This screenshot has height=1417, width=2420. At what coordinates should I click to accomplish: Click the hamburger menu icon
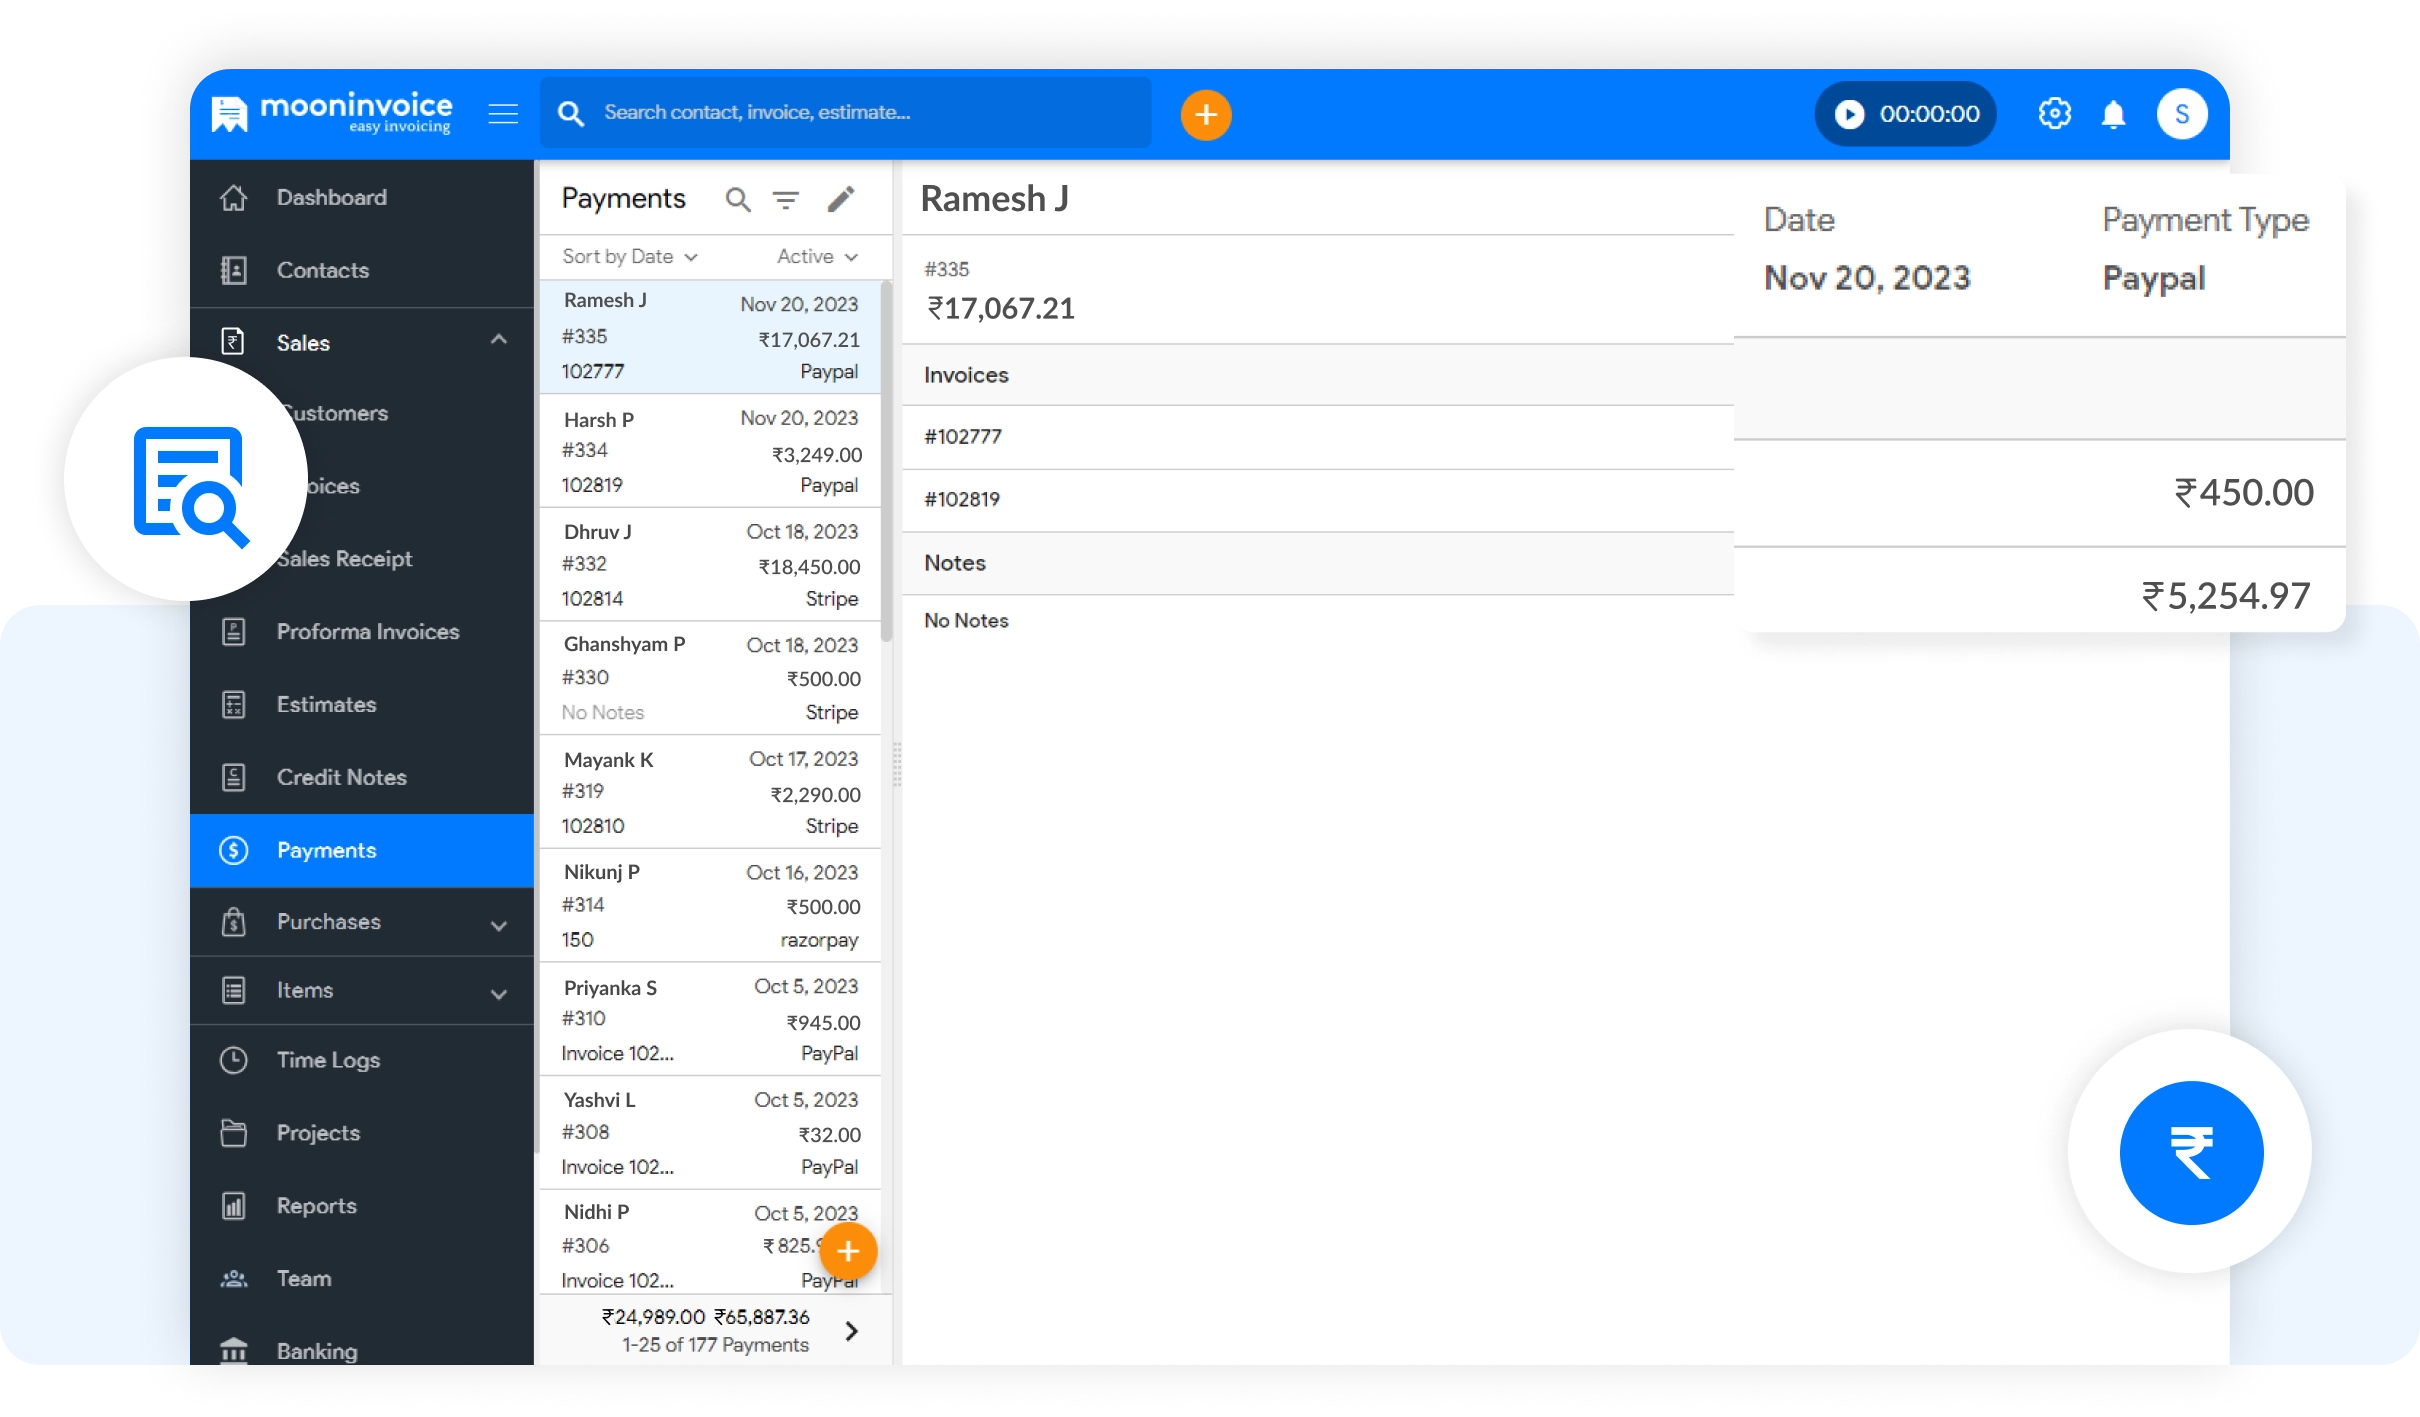pos(503,114)
